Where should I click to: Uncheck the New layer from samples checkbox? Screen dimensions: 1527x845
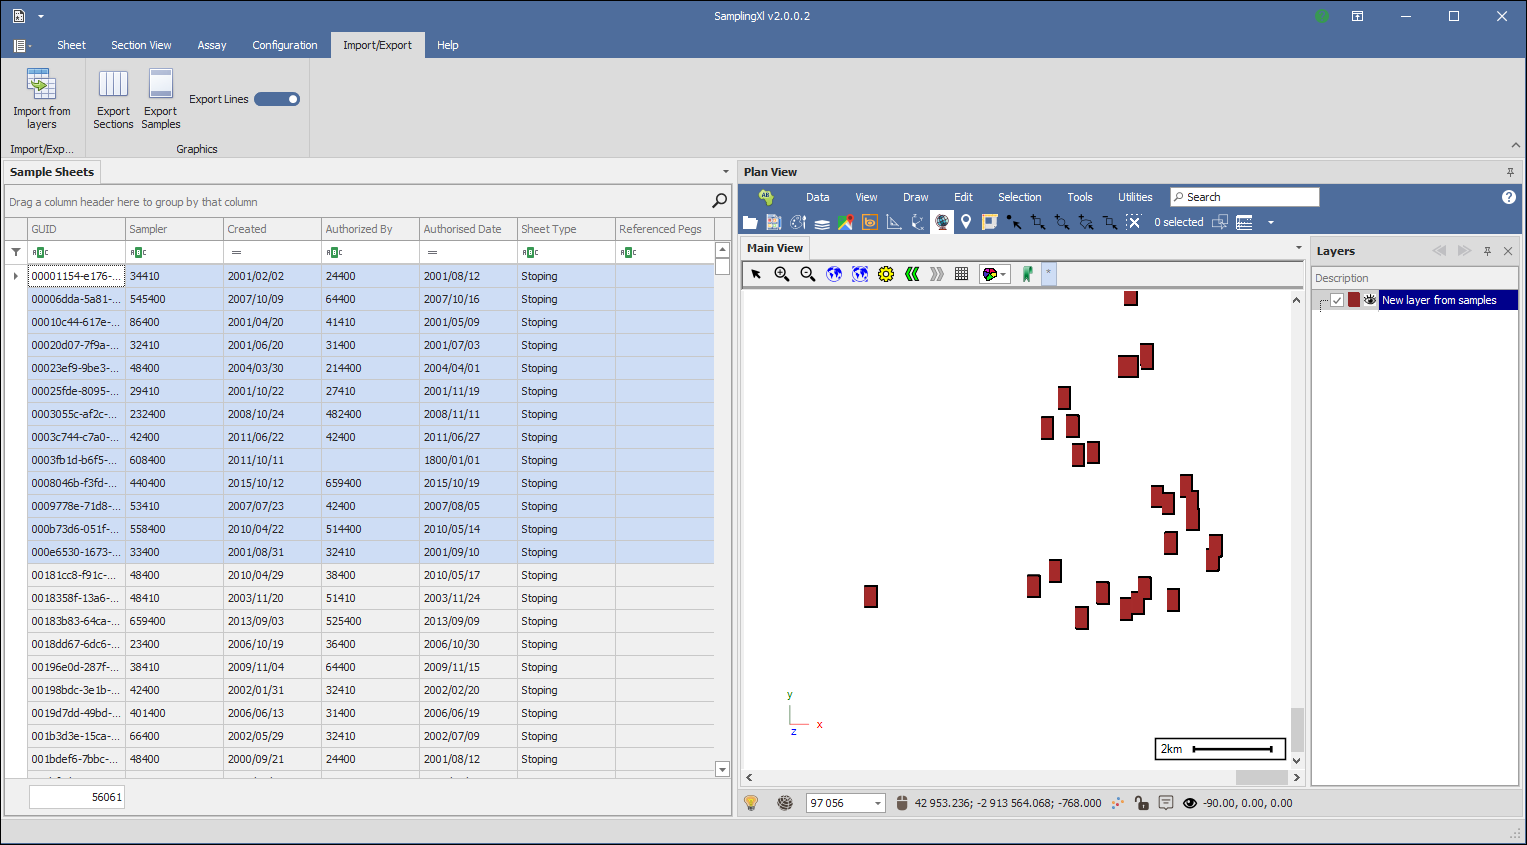coord(1337,300)
